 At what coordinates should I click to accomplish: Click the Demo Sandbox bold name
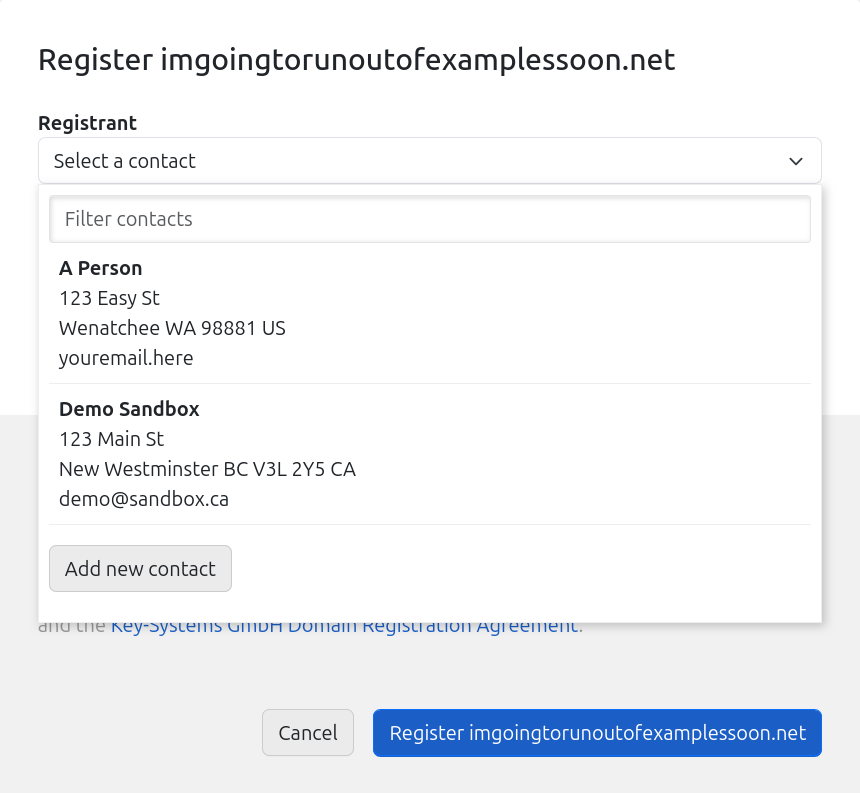(129, 409)
